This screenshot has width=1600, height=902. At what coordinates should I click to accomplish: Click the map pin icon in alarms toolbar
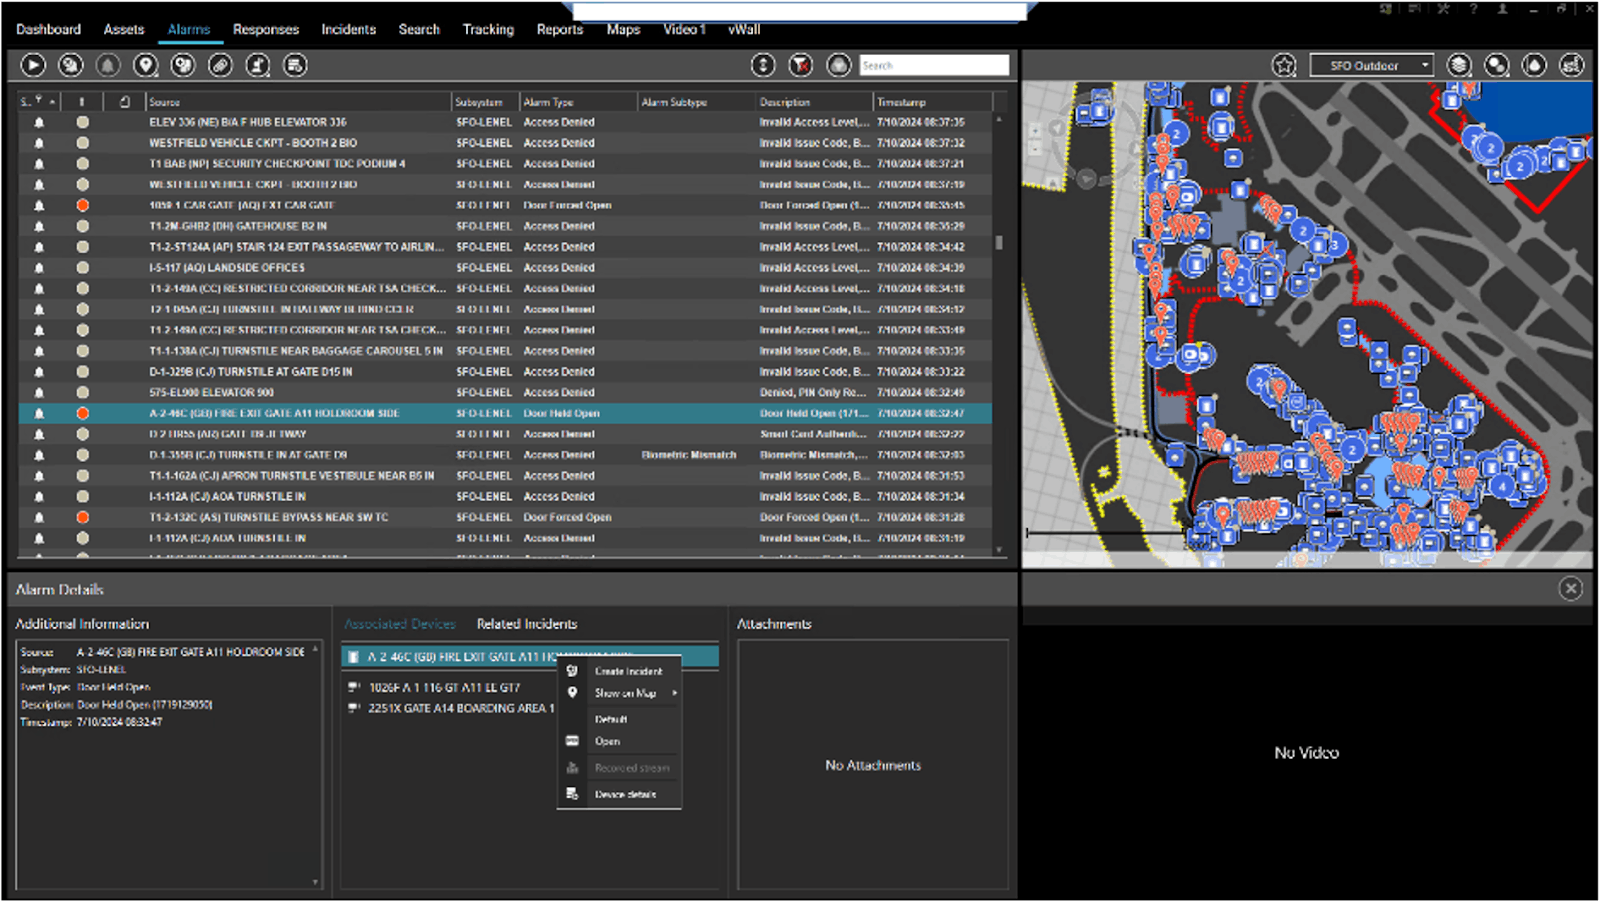pos(146,65)
